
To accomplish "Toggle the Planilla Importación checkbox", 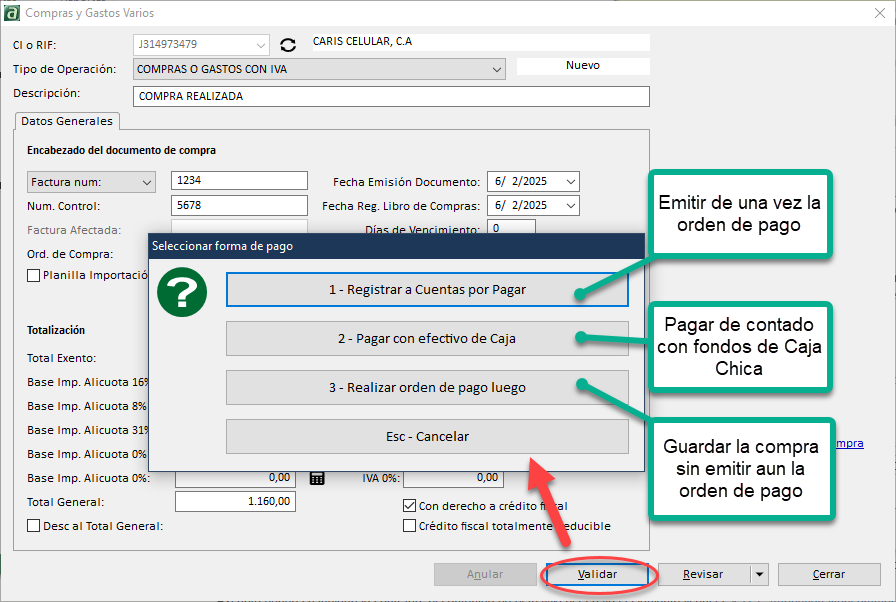I will [x=34, y=275].
